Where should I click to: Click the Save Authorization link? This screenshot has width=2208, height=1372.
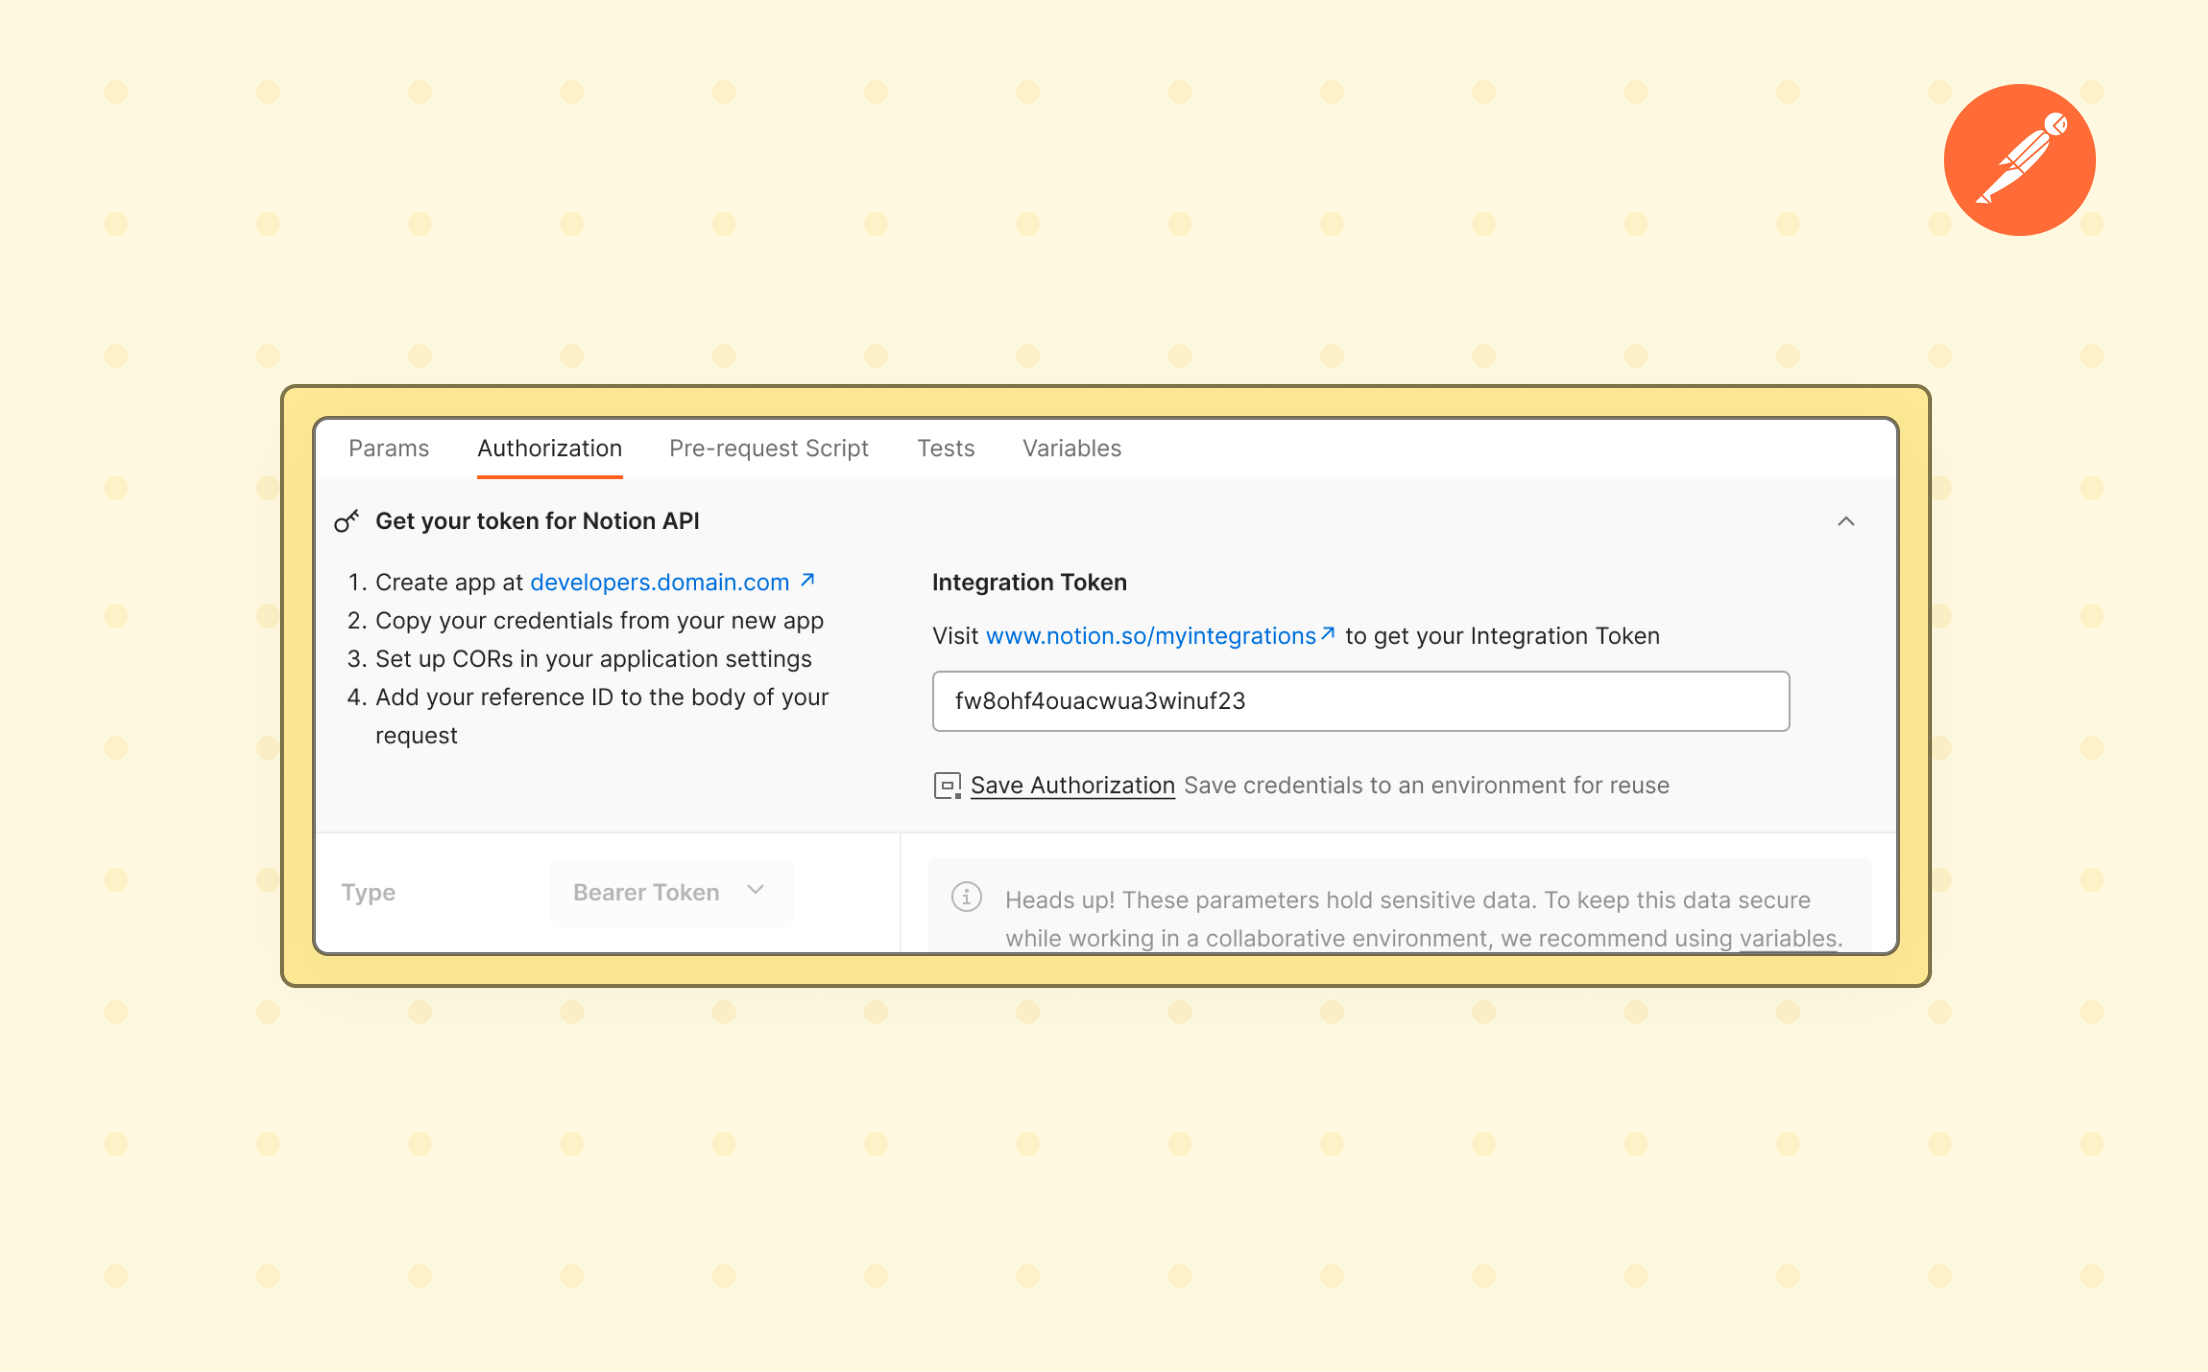coord(1073,785)
